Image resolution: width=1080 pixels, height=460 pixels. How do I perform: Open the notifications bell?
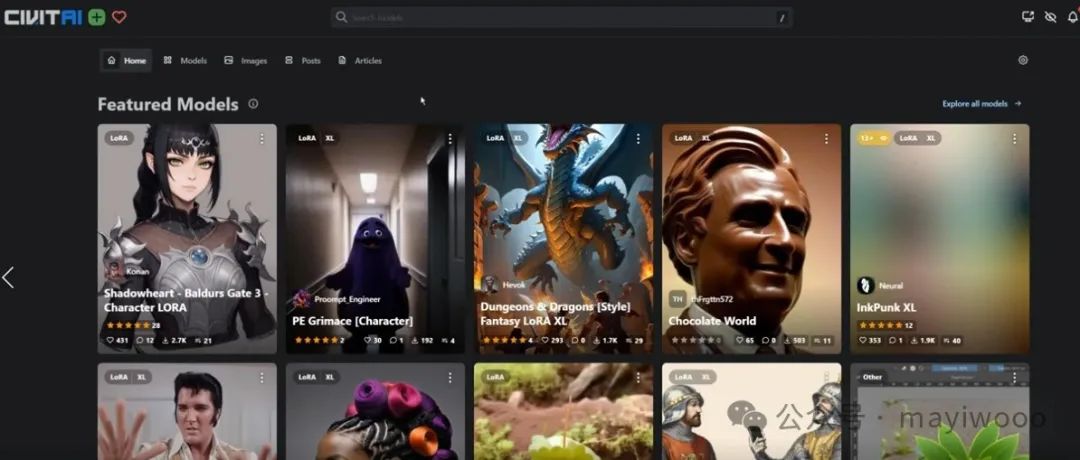(1072, 17)
